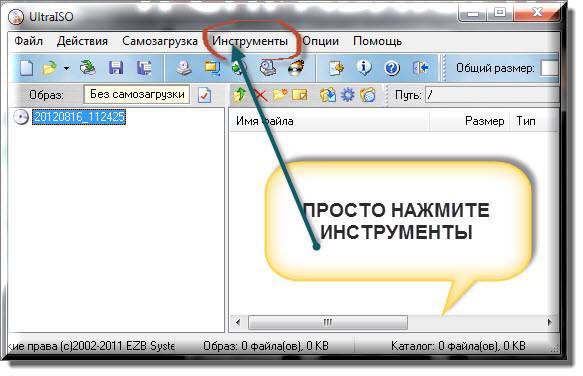Screen dimensions: 583x376
Task: Click the horizontal scrollbar thumb
Action: [x=328, y=322]
